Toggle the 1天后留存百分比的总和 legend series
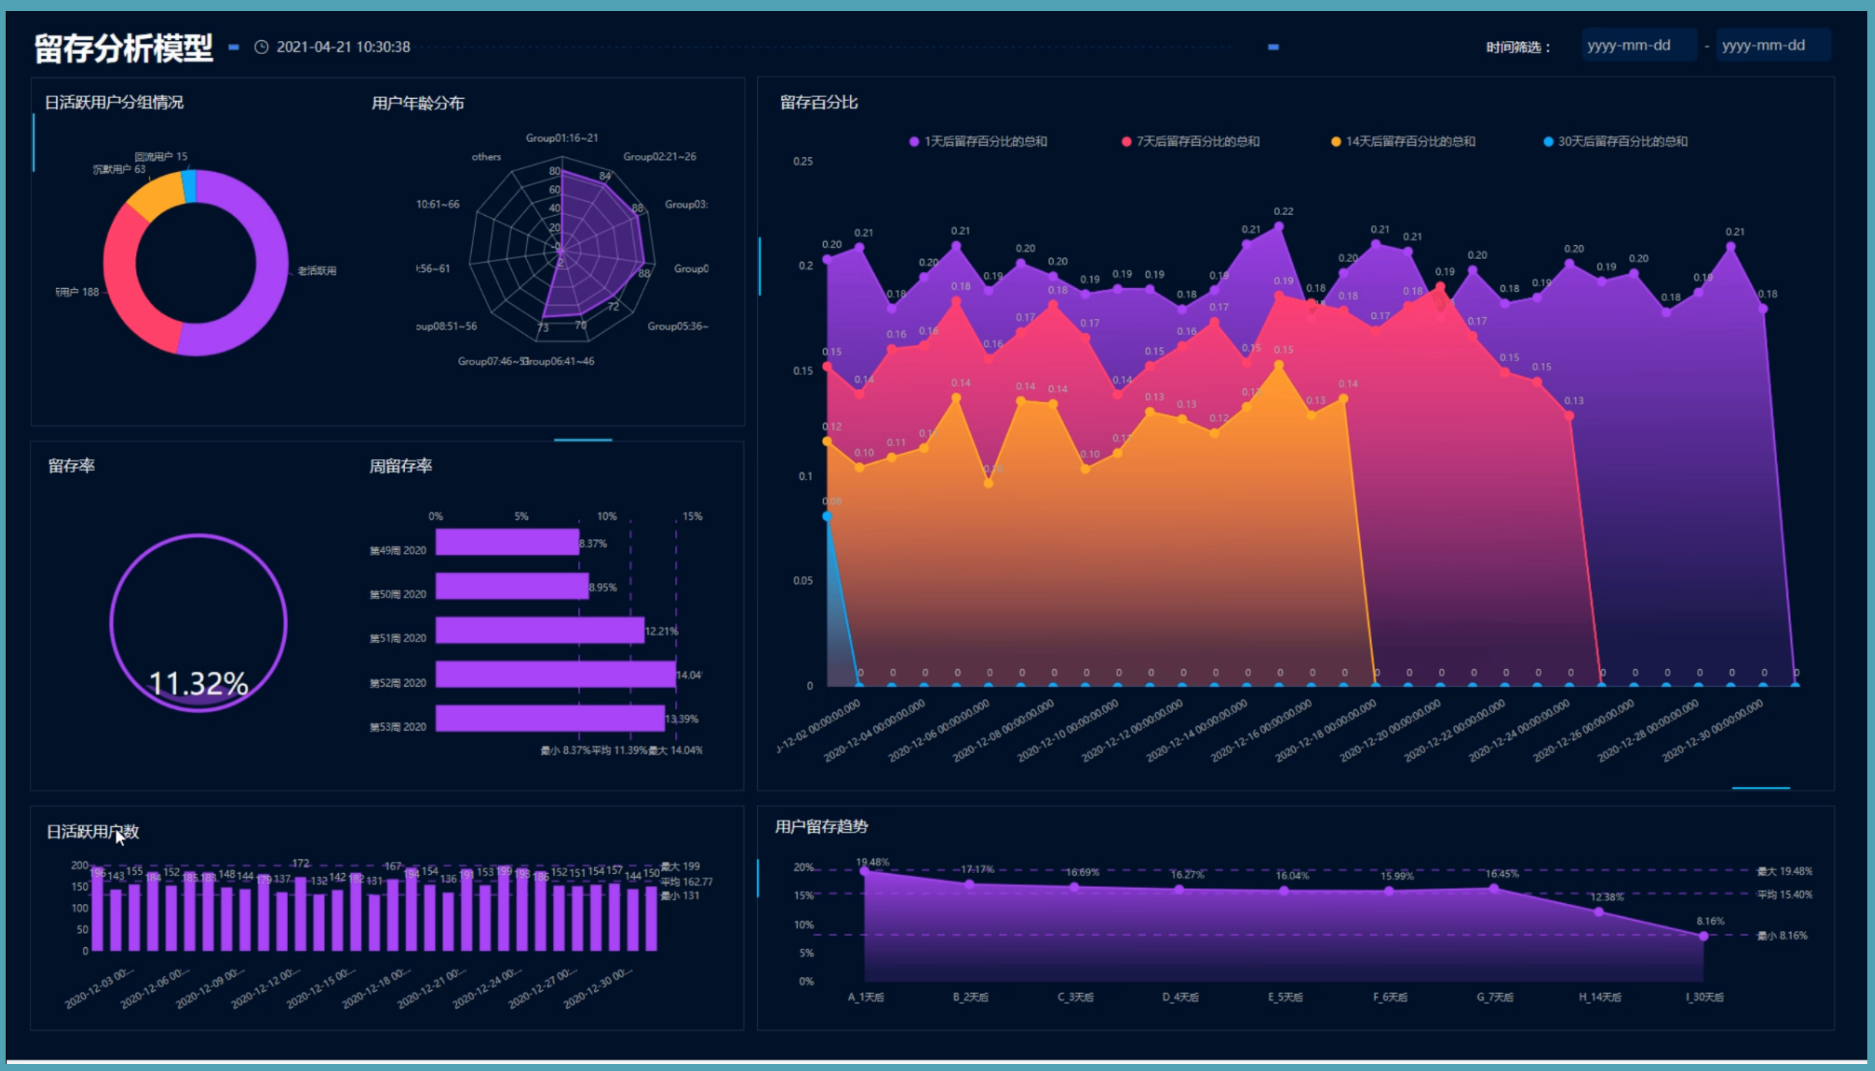 point(977,141)
